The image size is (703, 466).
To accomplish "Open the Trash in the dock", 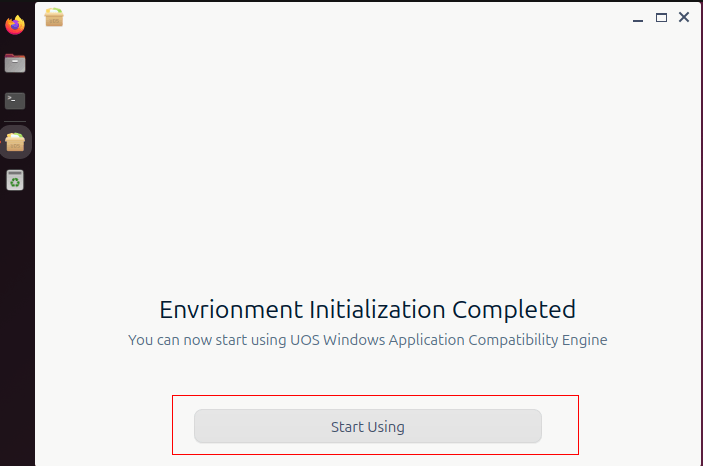I will 15,180.
